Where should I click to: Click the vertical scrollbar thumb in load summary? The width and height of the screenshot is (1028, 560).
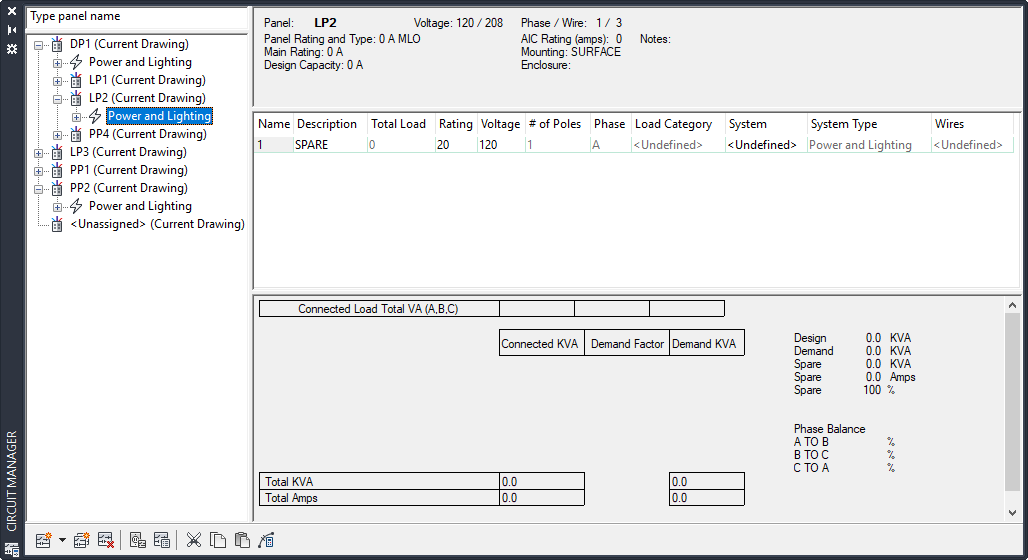(x=1012, y=402)
